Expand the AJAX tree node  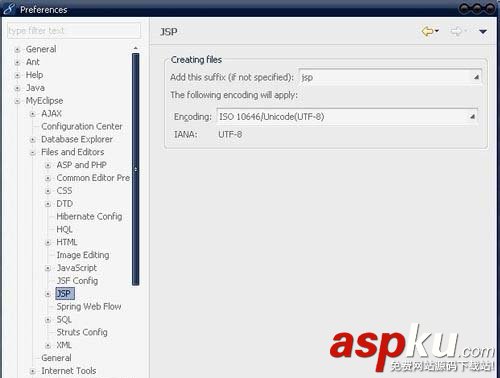click(x=33, y=114)
